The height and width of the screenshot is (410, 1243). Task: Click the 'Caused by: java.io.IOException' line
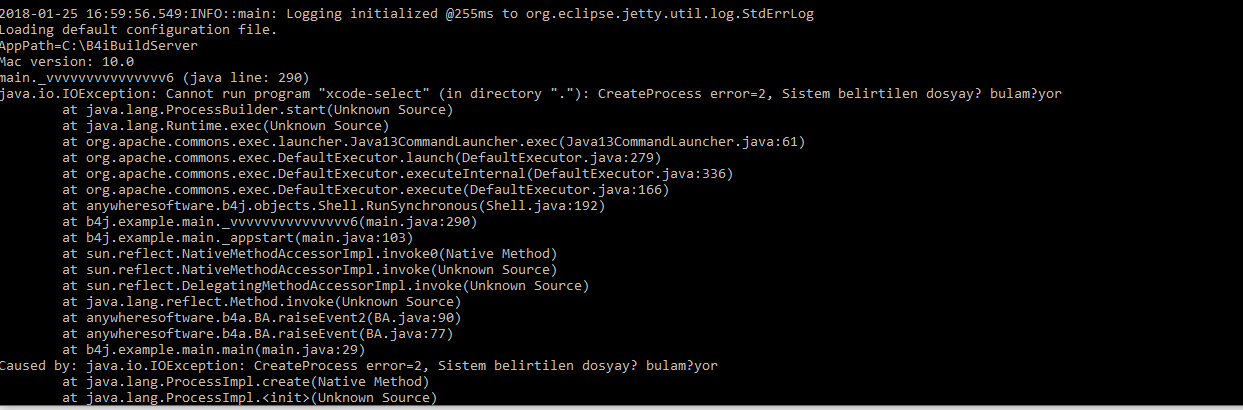[x=358, y=365]
